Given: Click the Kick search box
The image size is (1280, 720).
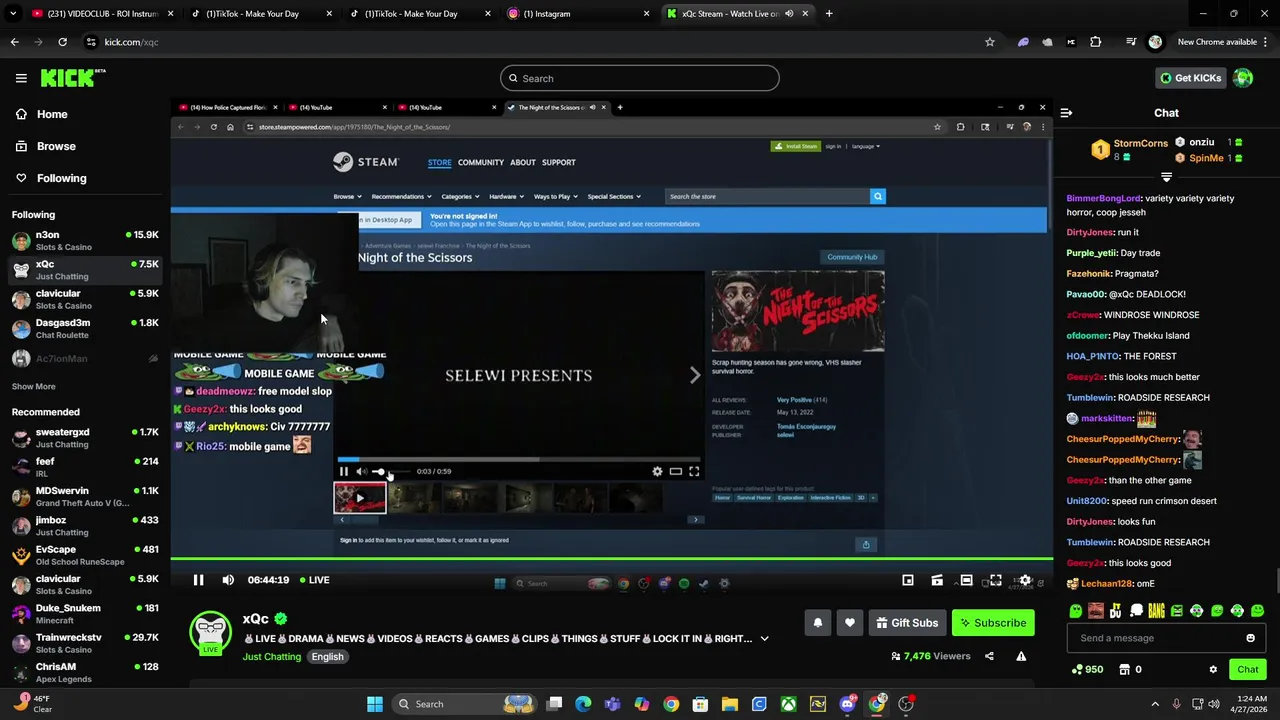Looking at the screenshot, I should [x=640, y=78].
